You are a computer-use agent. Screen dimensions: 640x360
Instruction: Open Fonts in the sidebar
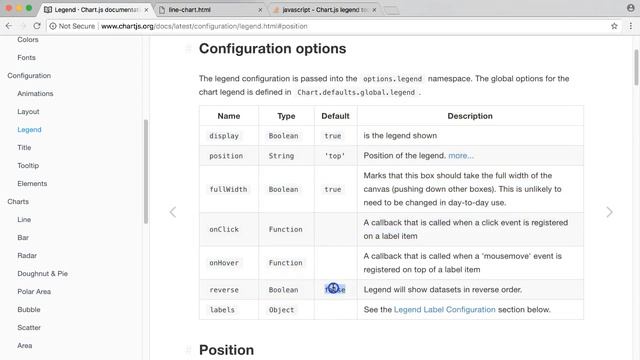coord(27,58)
